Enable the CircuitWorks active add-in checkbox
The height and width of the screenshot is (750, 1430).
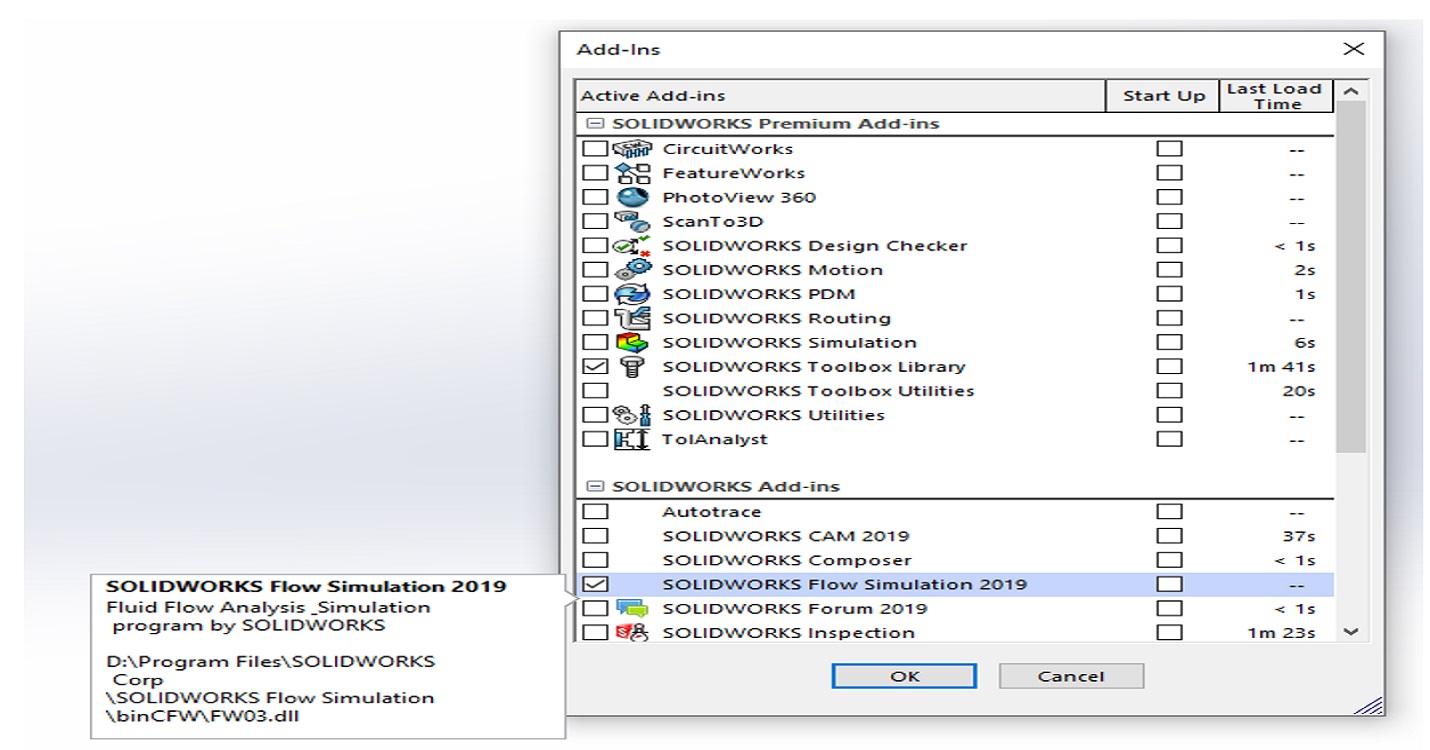(595, 149)
